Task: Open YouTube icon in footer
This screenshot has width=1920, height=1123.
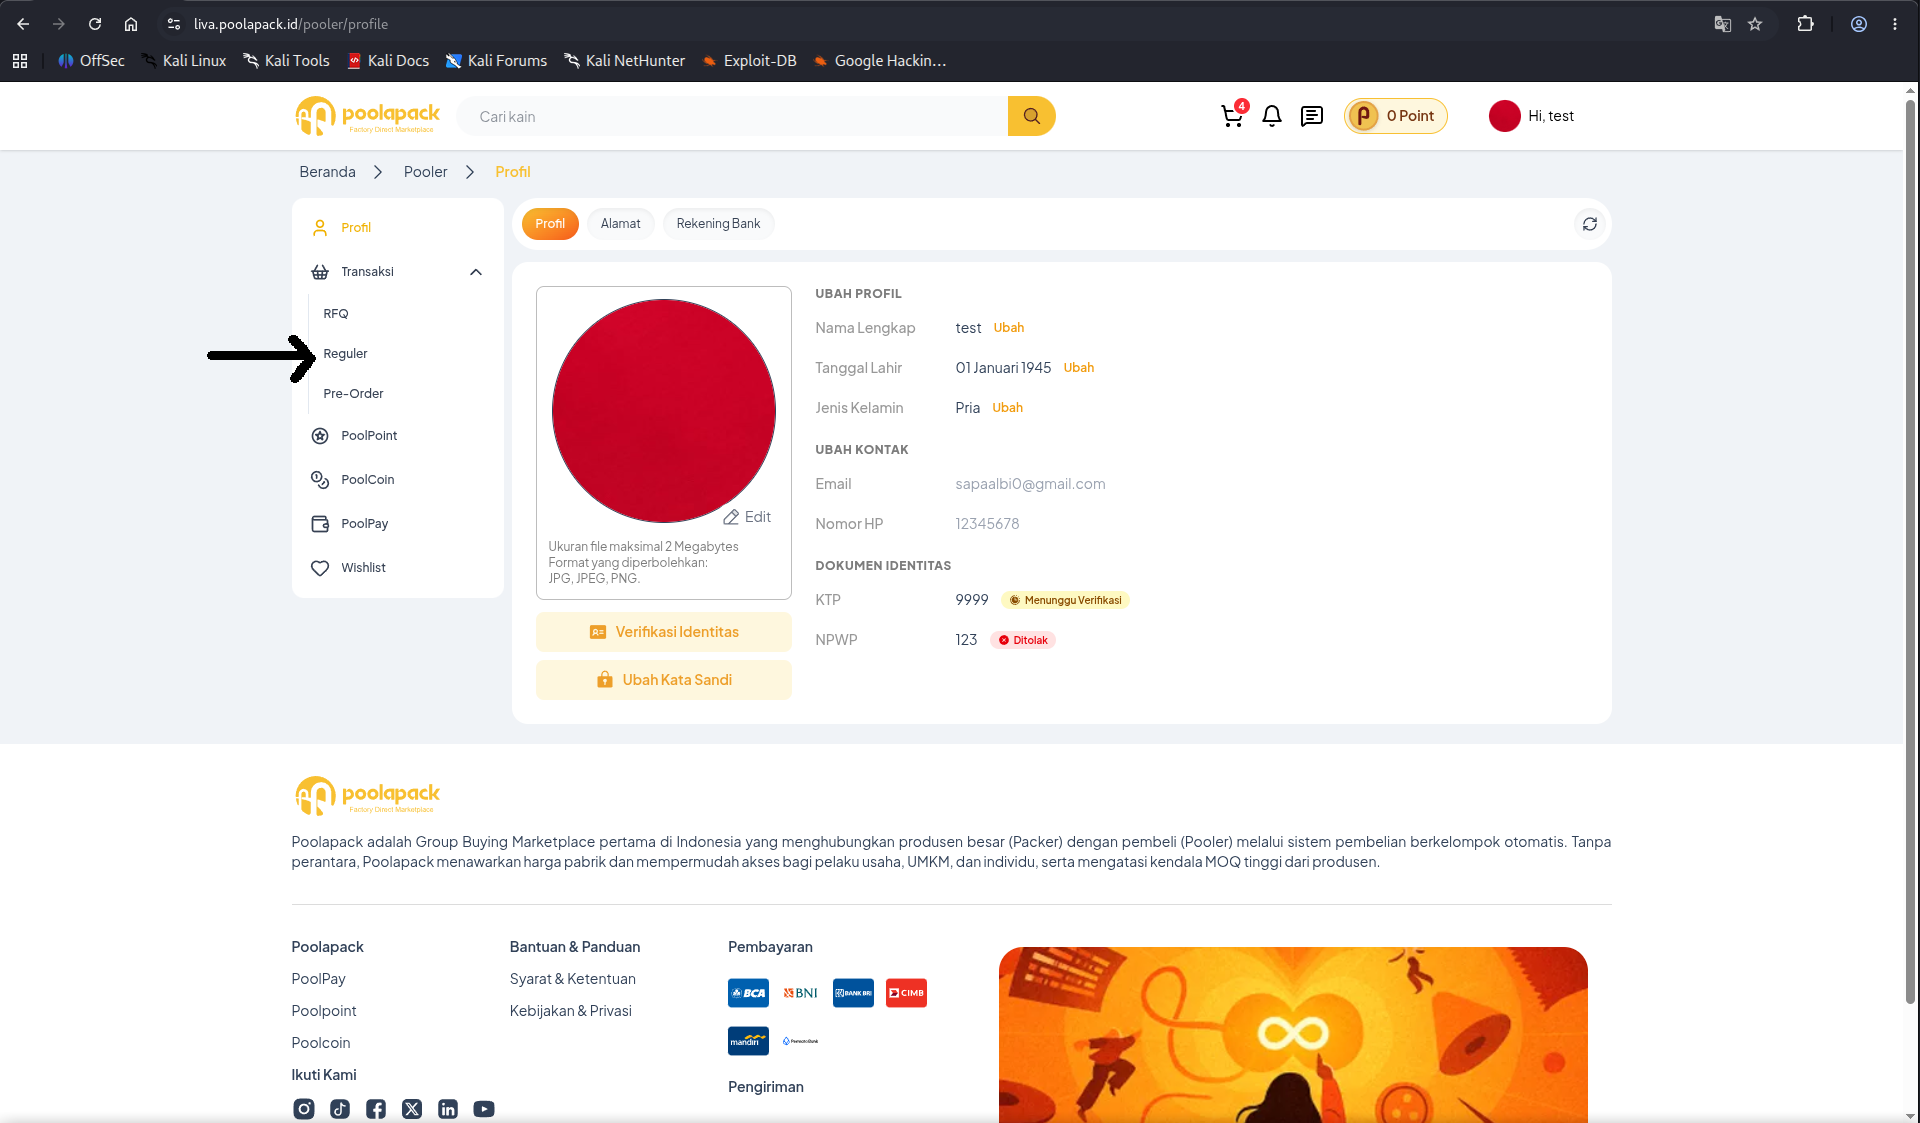Action: pyautogui.click(x=484, y=1109)
